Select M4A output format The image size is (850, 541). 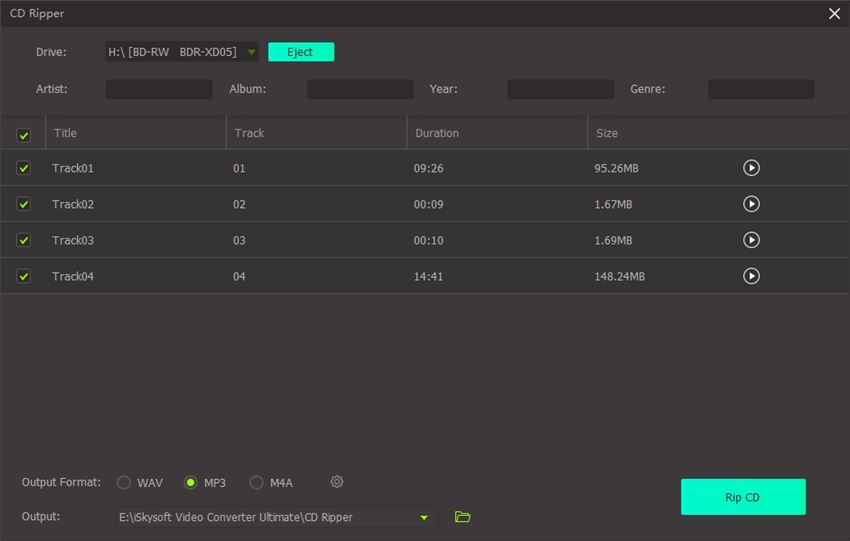pos(257,483)
